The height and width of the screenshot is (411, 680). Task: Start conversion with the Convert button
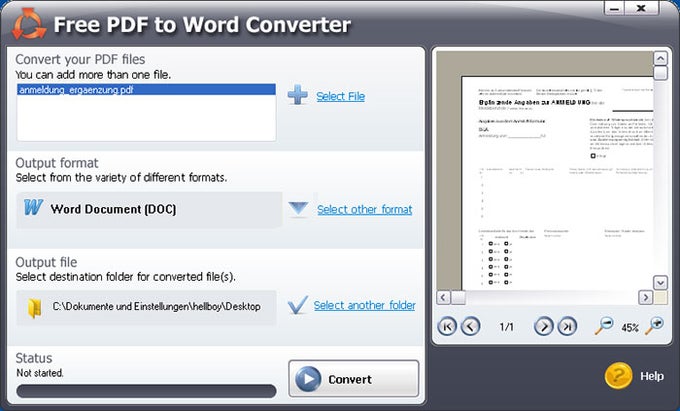[x=353, y=378]
